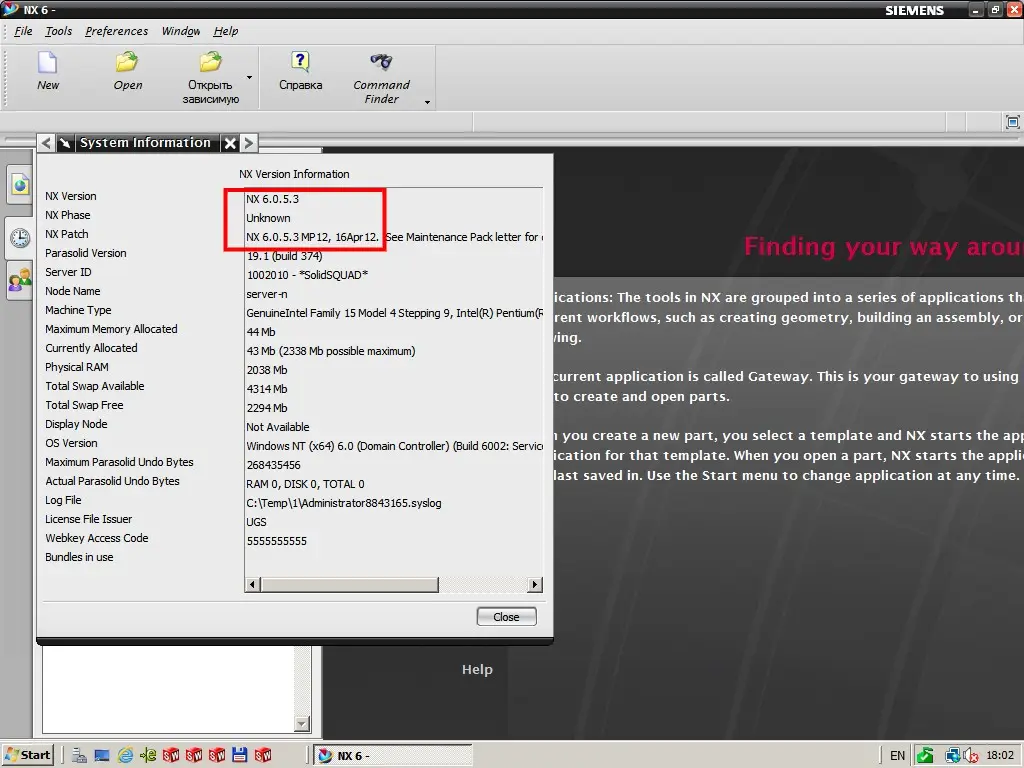Screen dimensions: 1024x768
Task: Open Справка help question-mark icon
Action: tap(300, 62)
